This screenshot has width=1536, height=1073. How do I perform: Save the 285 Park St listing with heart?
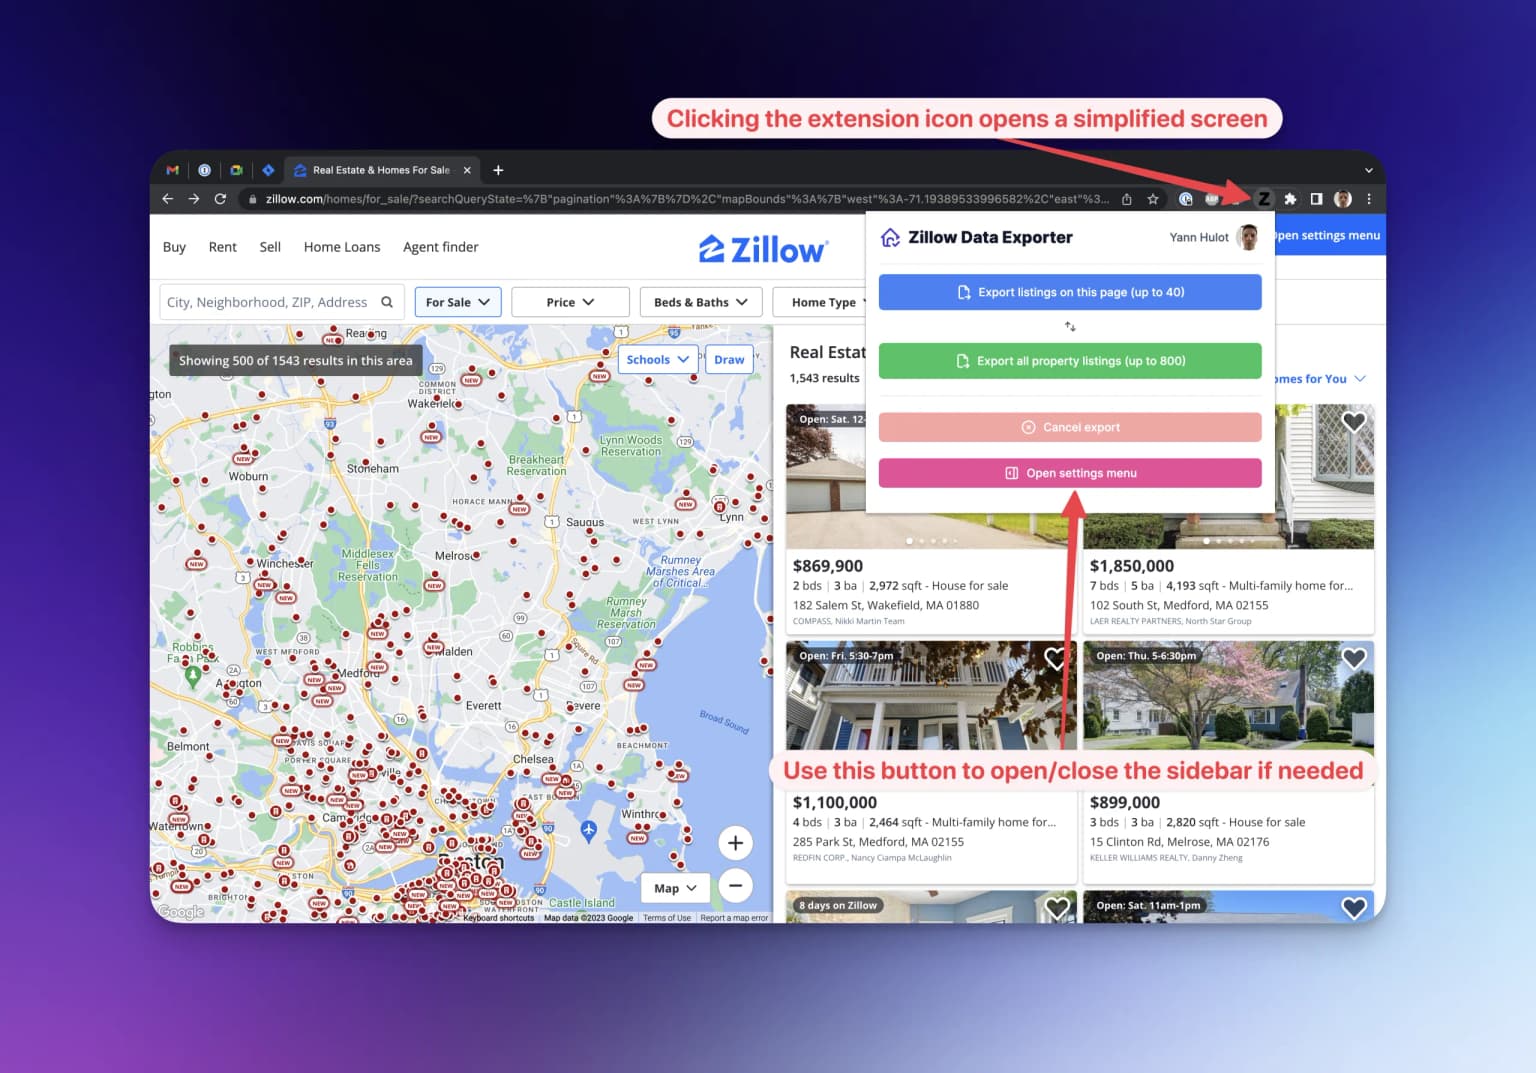tap(1057, 658)
